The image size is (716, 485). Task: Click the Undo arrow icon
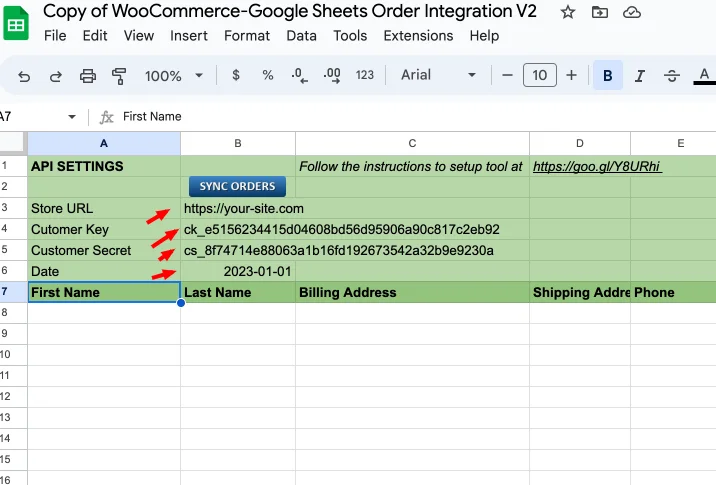(x=24, y=76)
